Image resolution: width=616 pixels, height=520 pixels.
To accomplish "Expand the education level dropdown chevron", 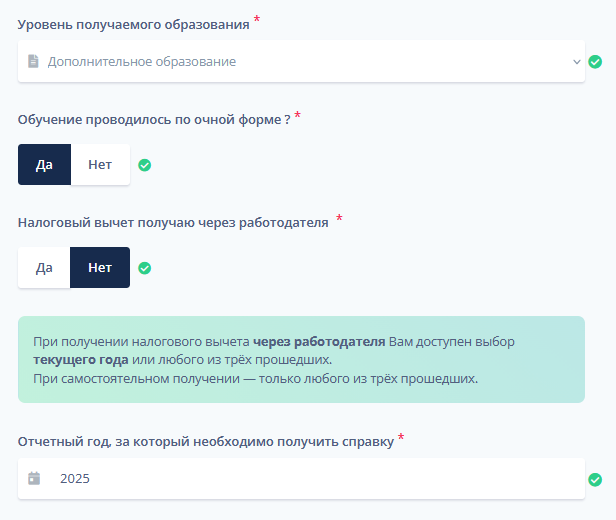I will point(576,62).
